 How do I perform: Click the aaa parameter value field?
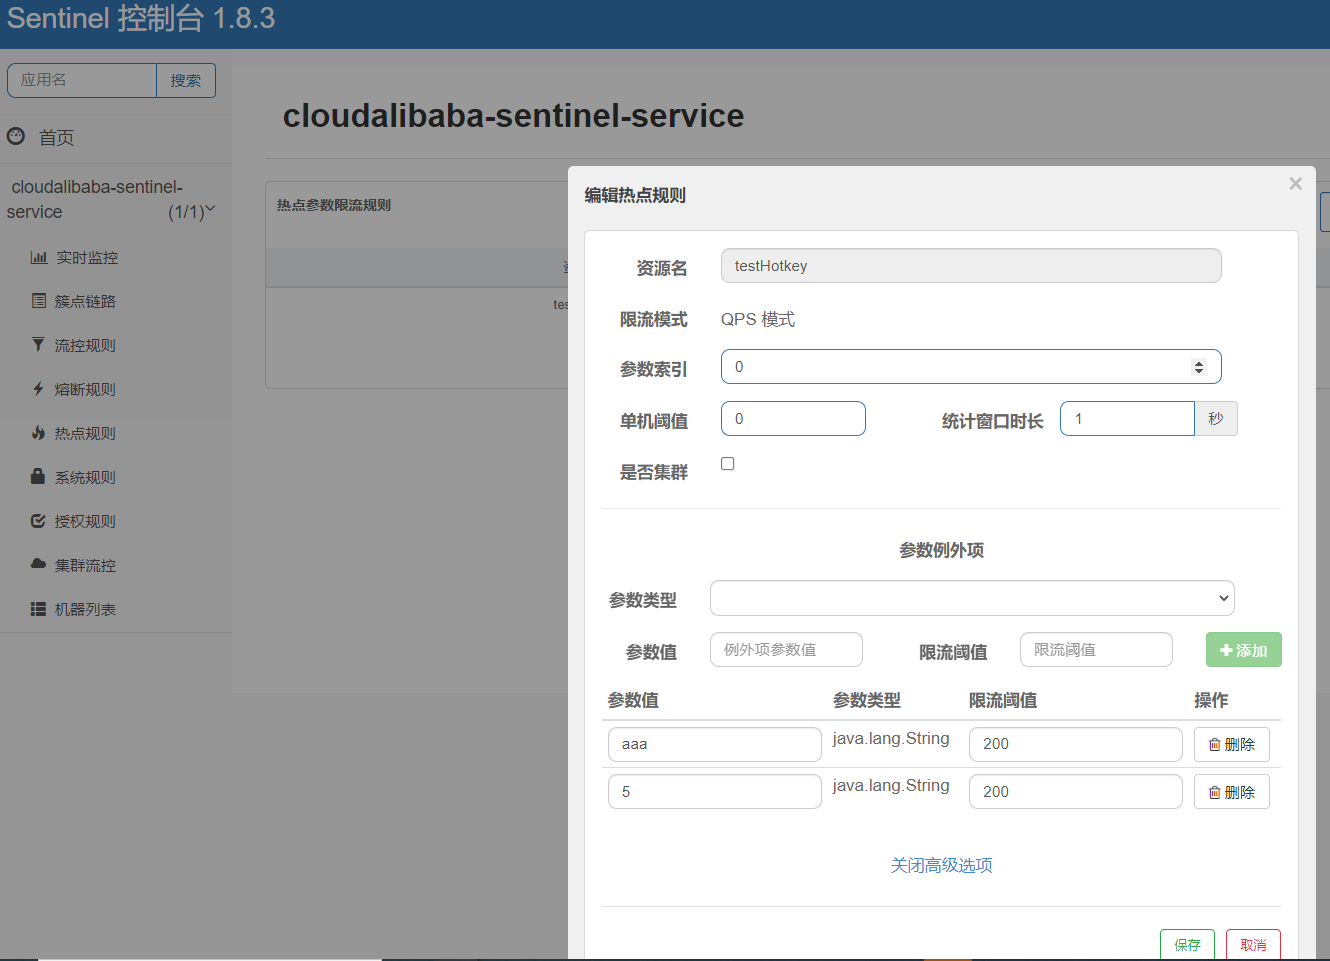point(714,744)
